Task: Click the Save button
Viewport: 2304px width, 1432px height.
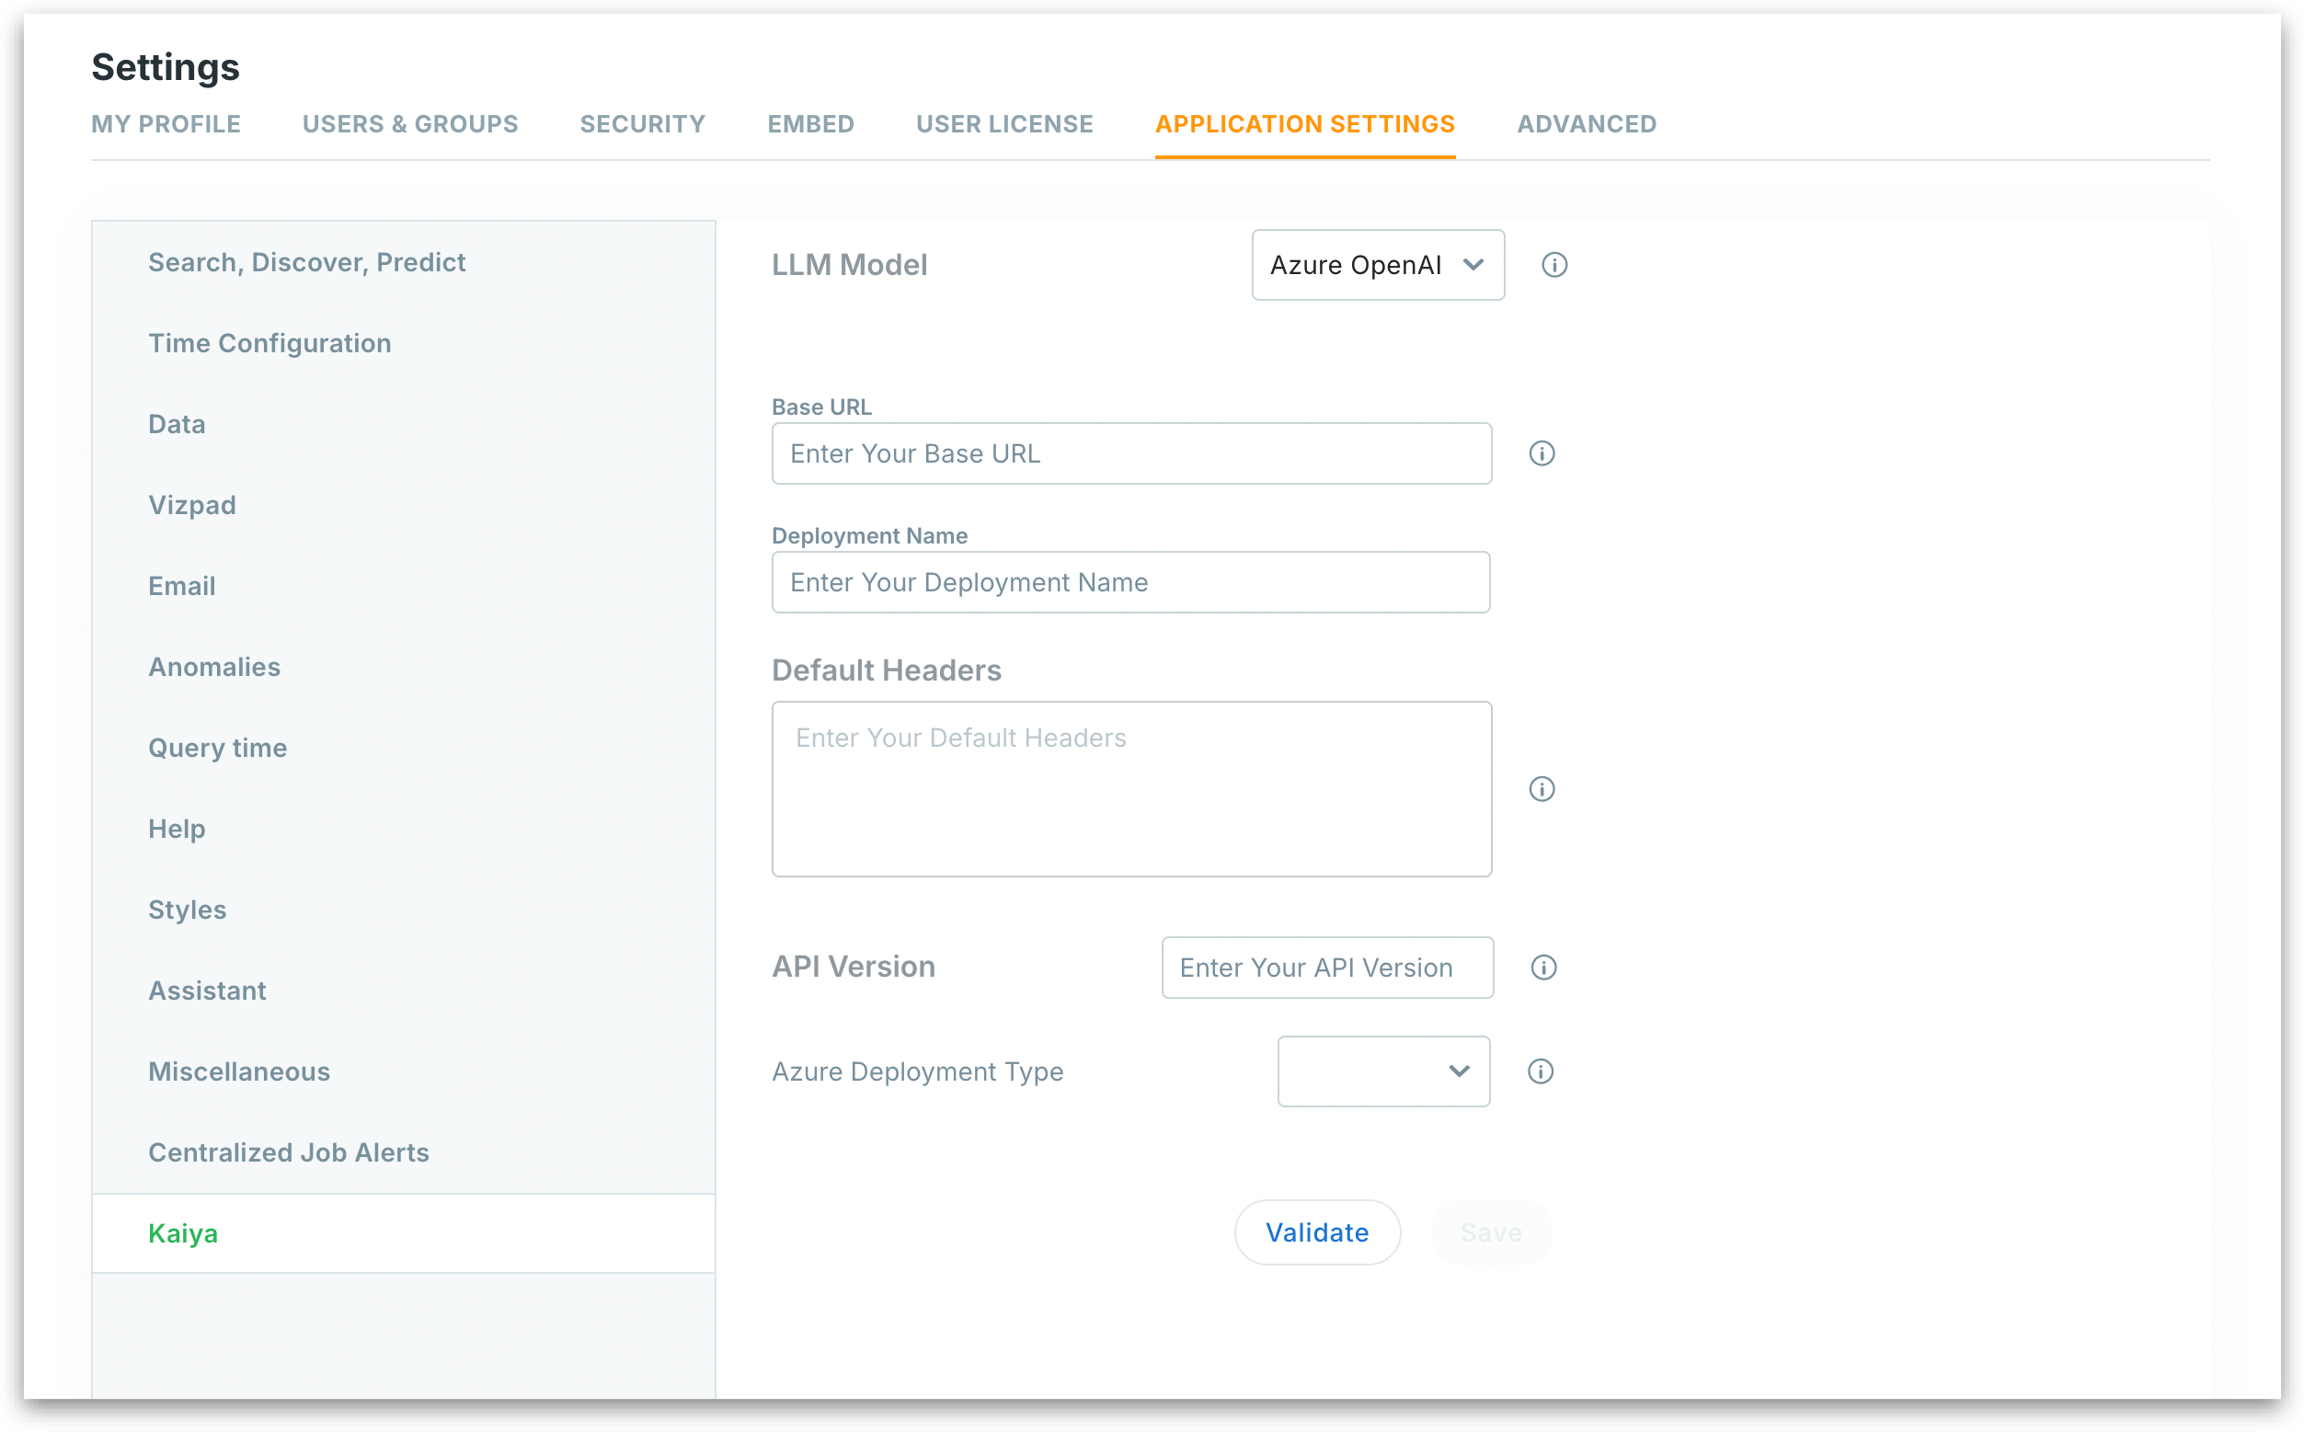Action: pyautogui.click(x=1490, y=1233)
